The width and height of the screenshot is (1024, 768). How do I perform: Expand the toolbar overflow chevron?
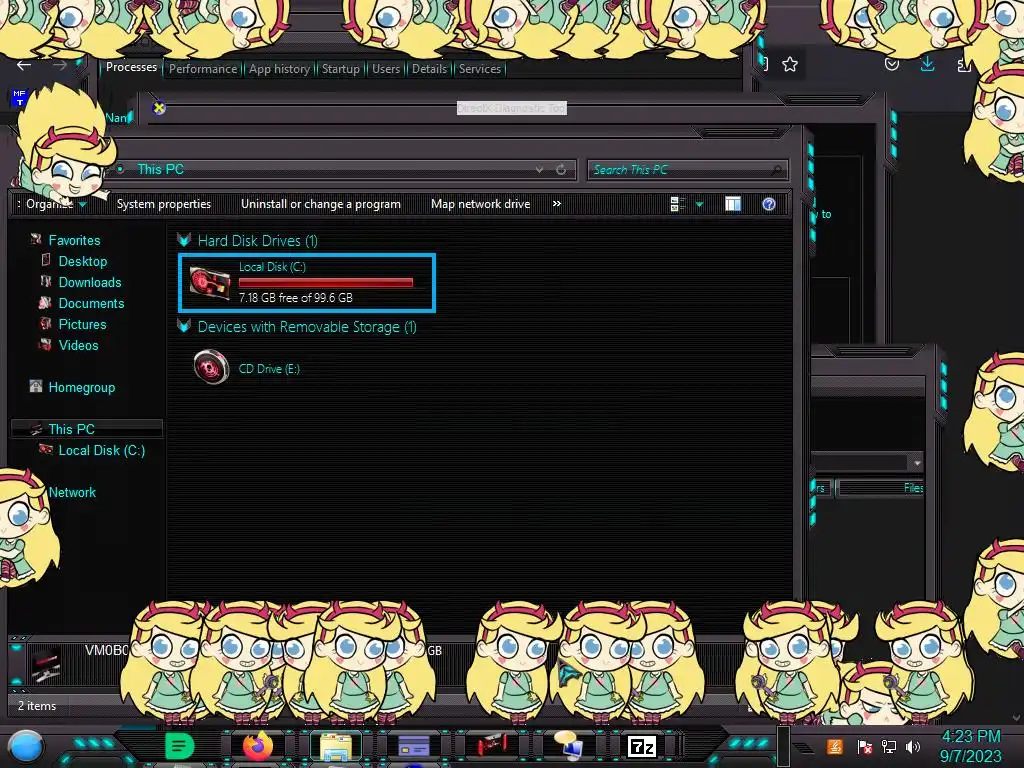[x=556, y=204]
